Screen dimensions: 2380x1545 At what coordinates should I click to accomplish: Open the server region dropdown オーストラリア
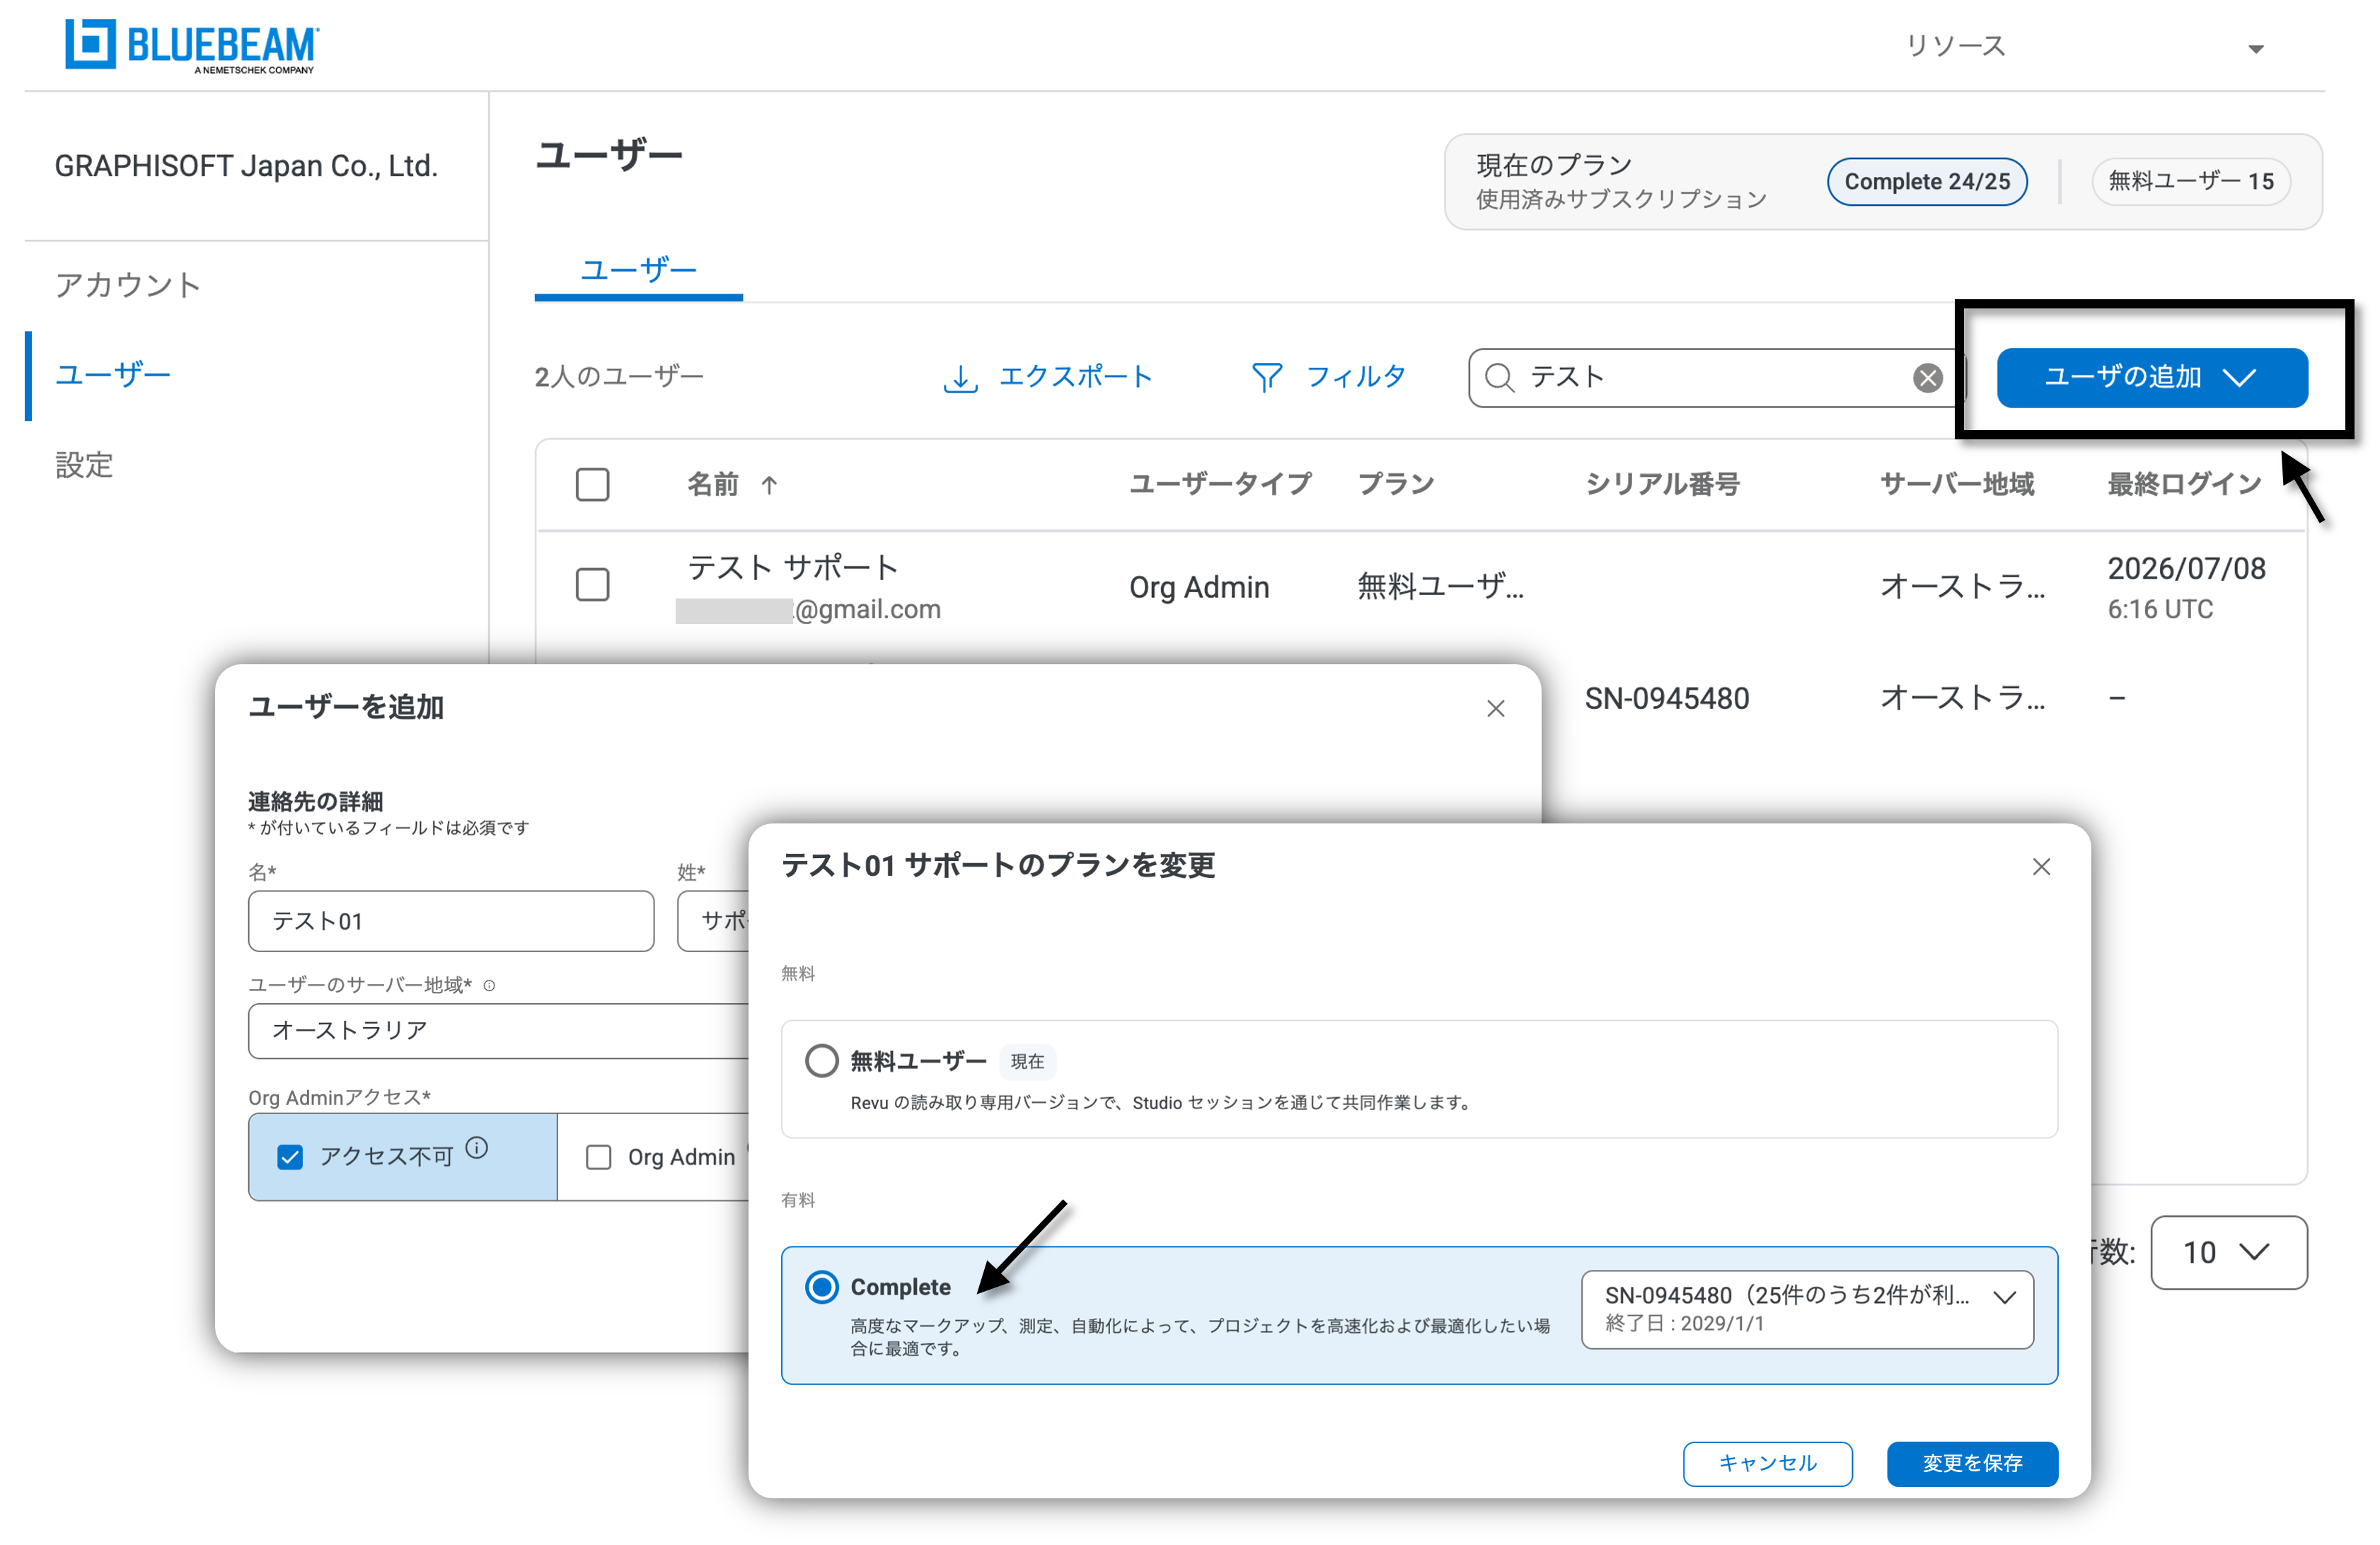(x=500, y=1031)
